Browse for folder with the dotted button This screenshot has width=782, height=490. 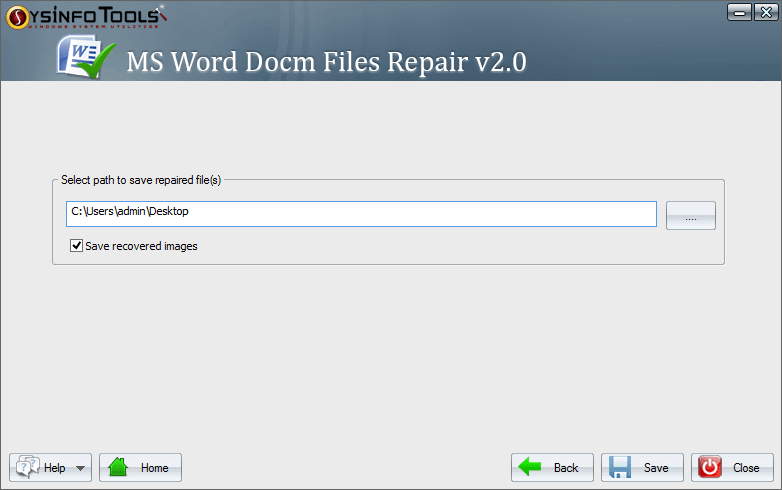pos(691,215)
